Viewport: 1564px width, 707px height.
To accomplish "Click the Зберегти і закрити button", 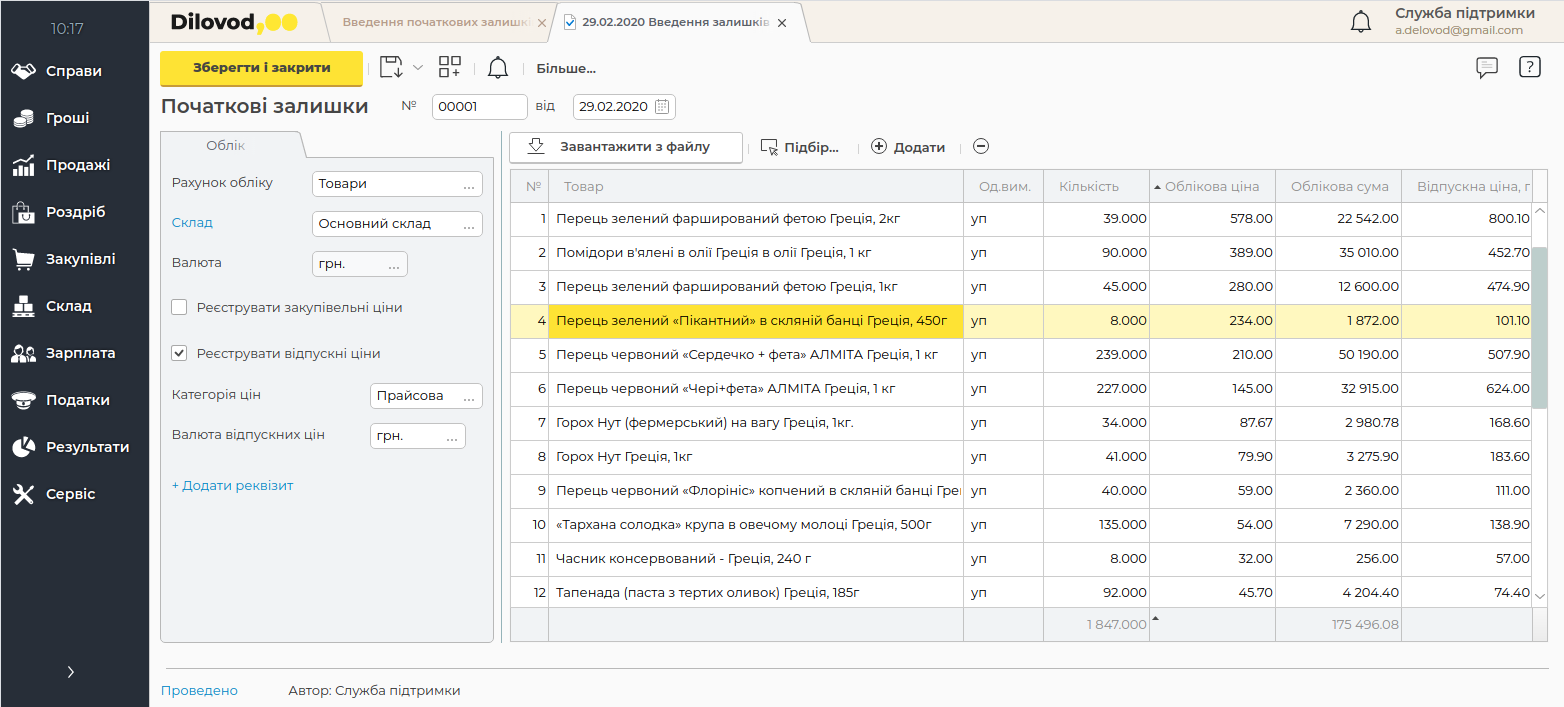I will pyautogui.click(x=261, y=68).
